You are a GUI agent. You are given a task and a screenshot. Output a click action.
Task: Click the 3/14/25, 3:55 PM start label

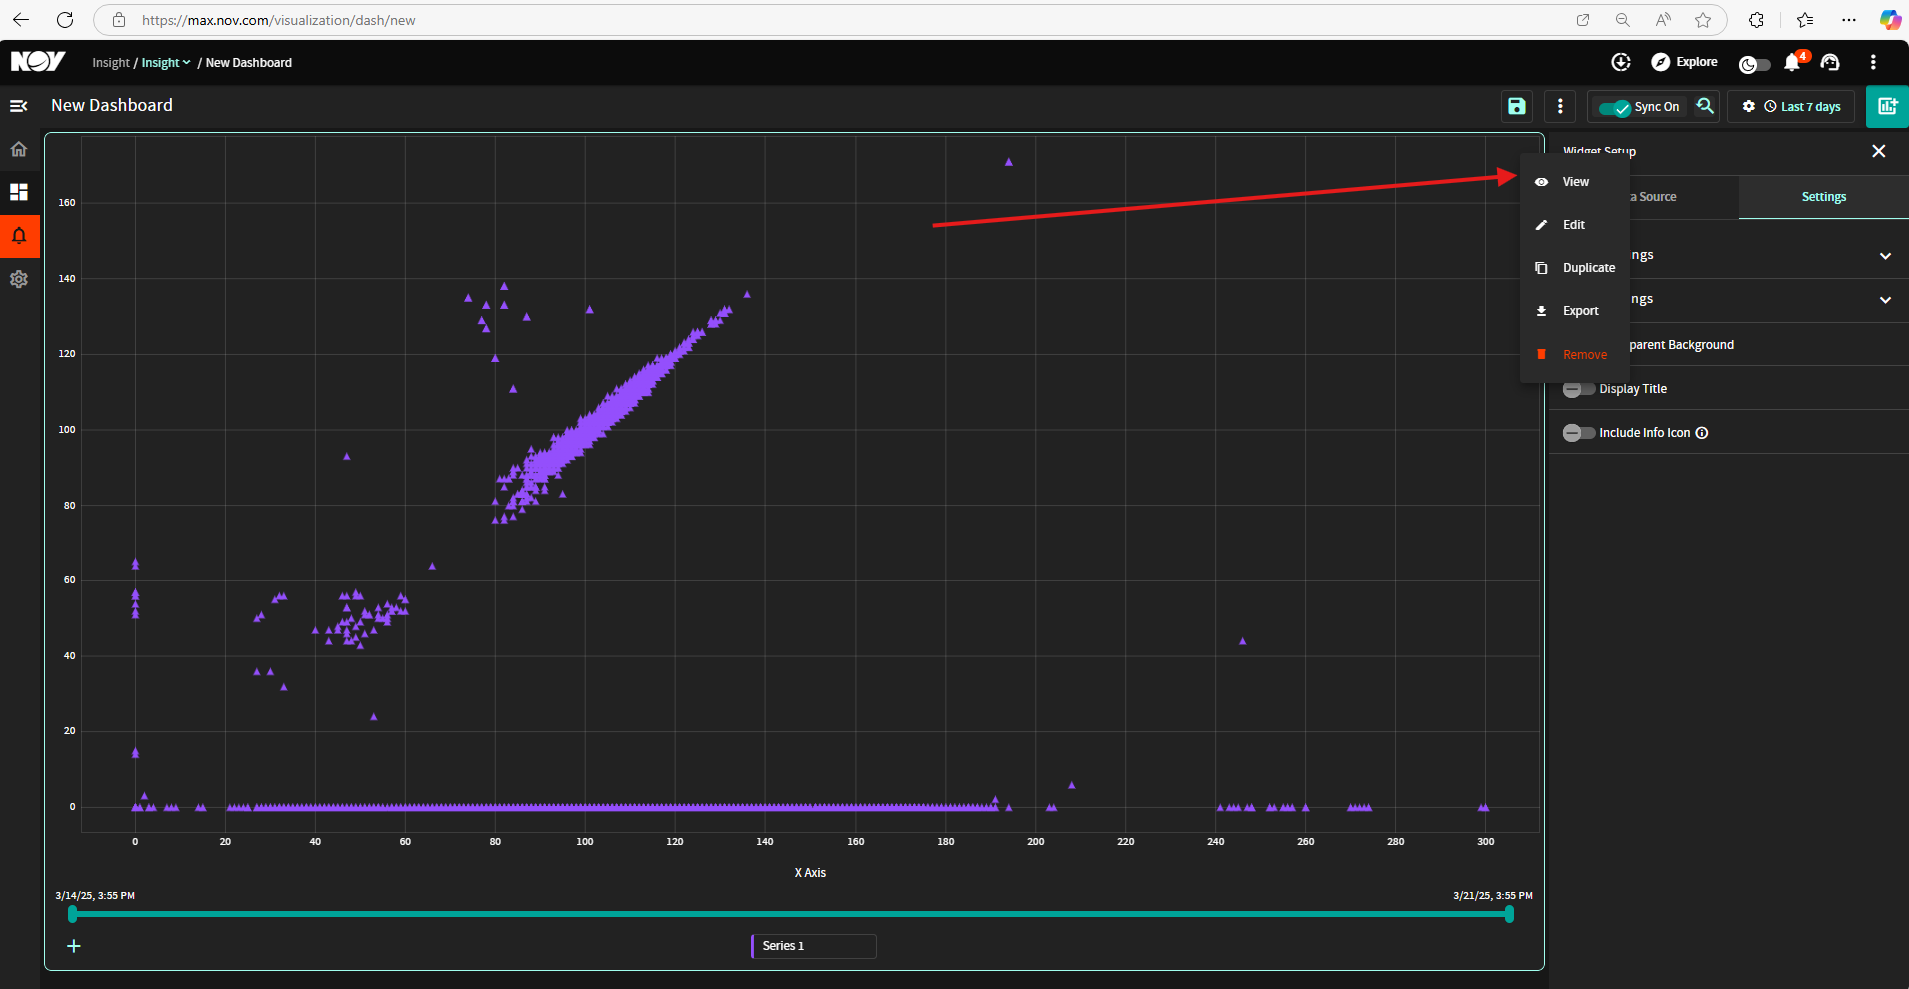coord(95,896)
